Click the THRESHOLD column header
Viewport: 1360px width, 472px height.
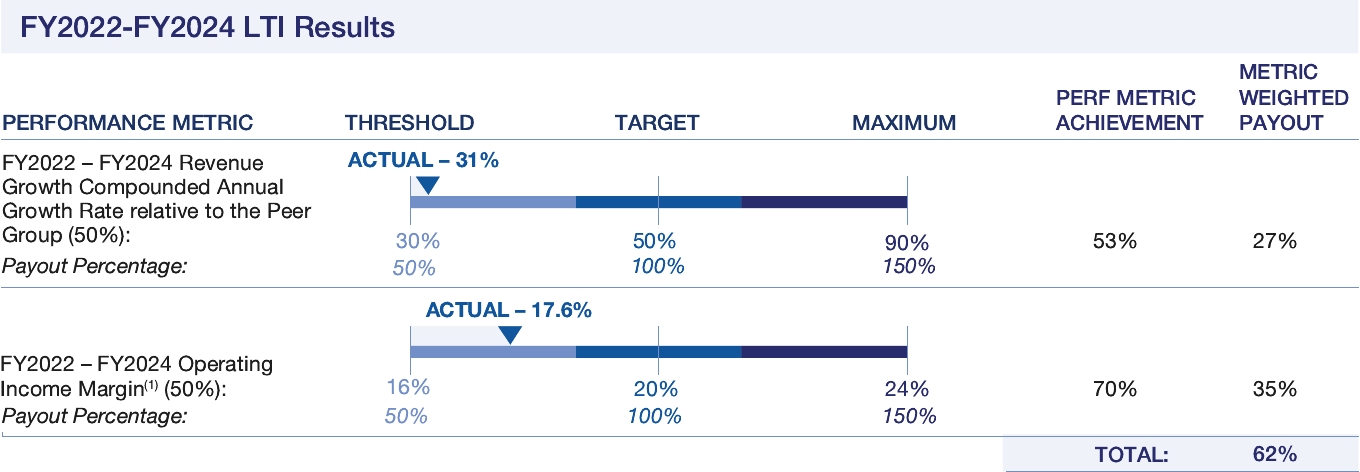409,123
